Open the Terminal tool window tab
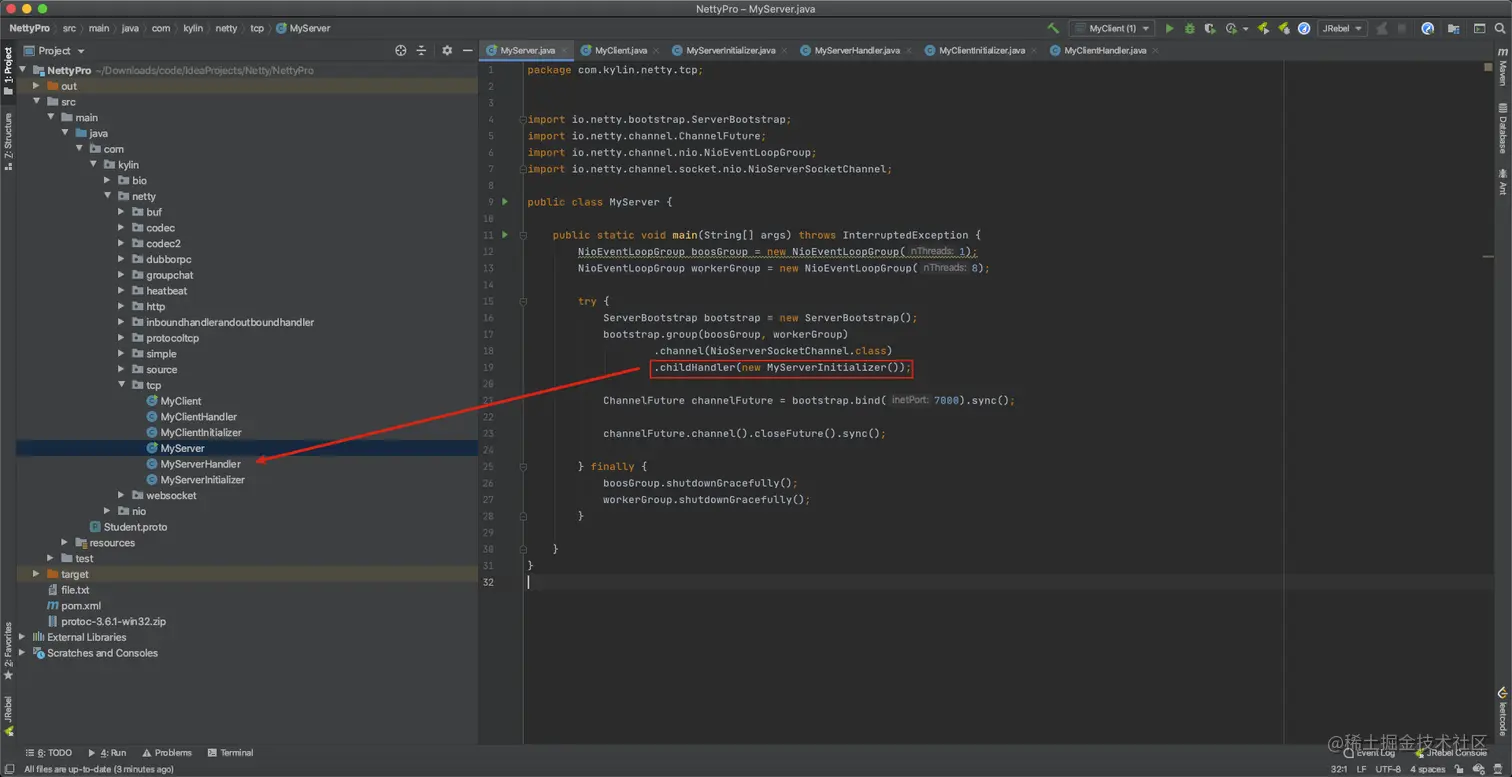1512x777 pixels. (230, 753)
